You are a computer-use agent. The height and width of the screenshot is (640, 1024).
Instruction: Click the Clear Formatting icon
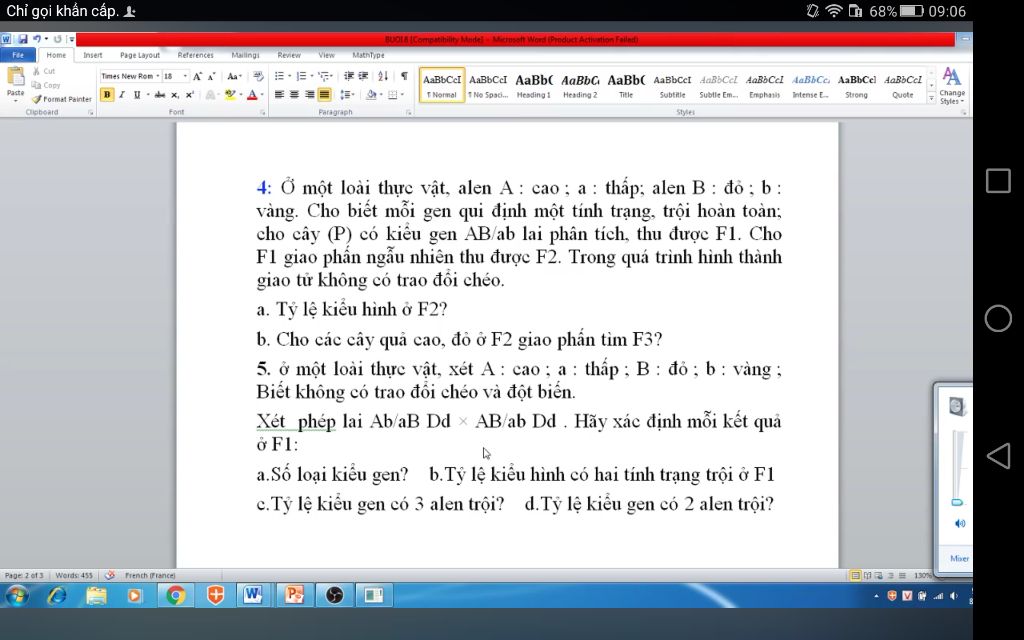click(x=258, y=76)
